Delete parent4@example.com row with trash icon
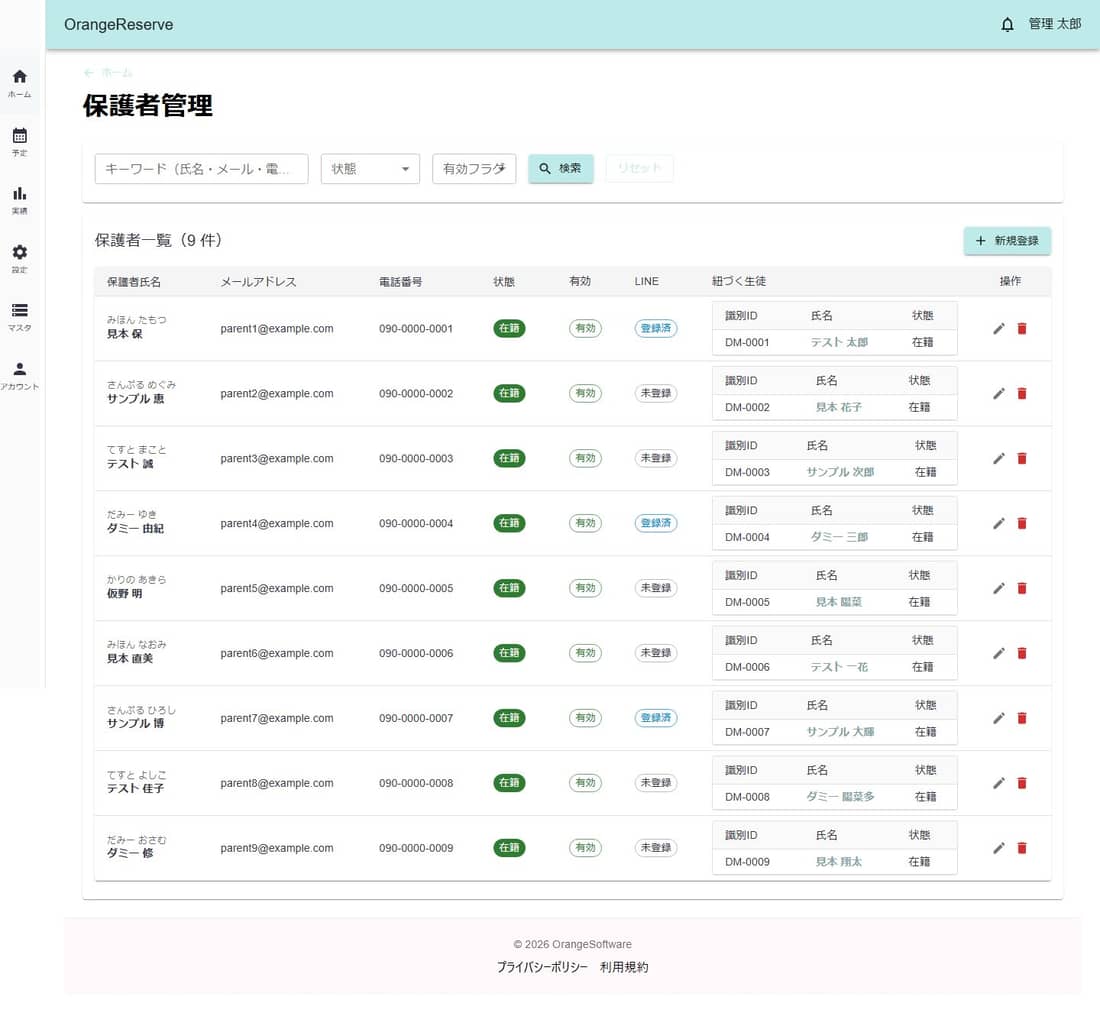The width and height of the screenshot is (1100, 1013). (x=1022, y=523)
